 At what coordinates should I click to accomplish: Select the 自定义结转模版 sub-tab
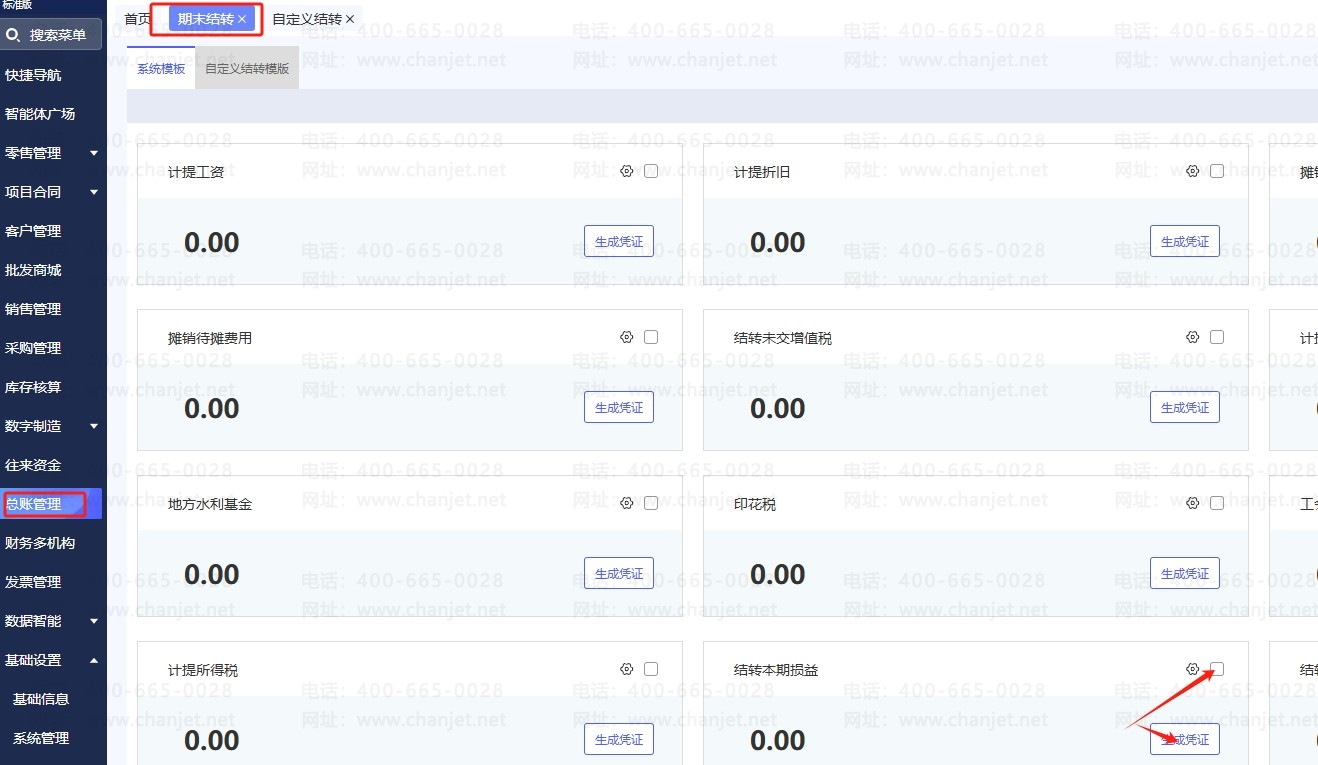tap(247, 69)
